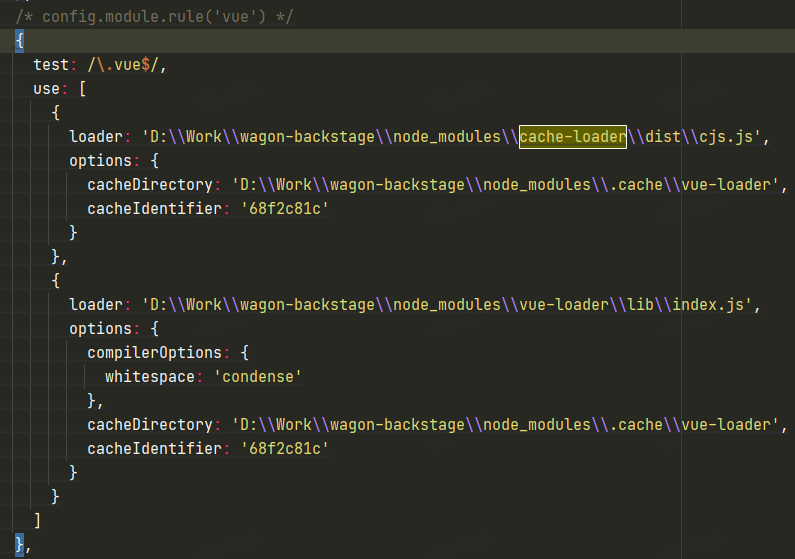This screenshot has width=795, height=559.
Task: Click the closing ']' bracket of use array
Action: (37, 520)
